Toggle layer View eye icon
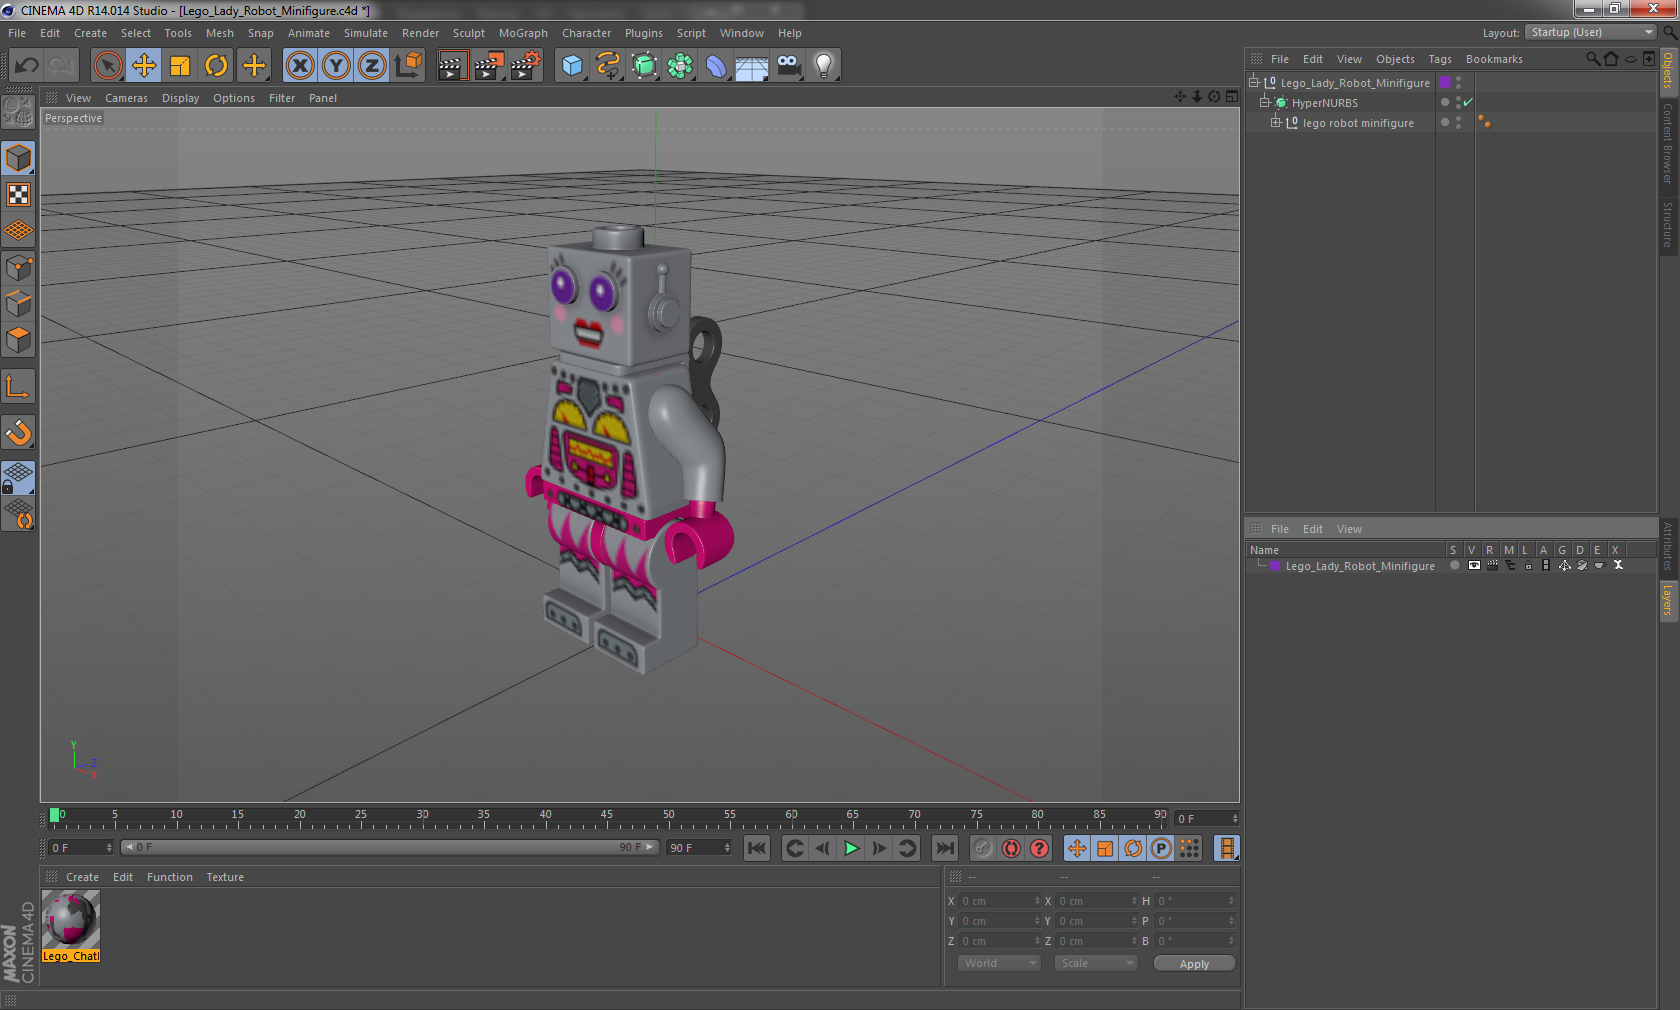This screenshot has width=1680, height=1010. [x=1474, y=565]
